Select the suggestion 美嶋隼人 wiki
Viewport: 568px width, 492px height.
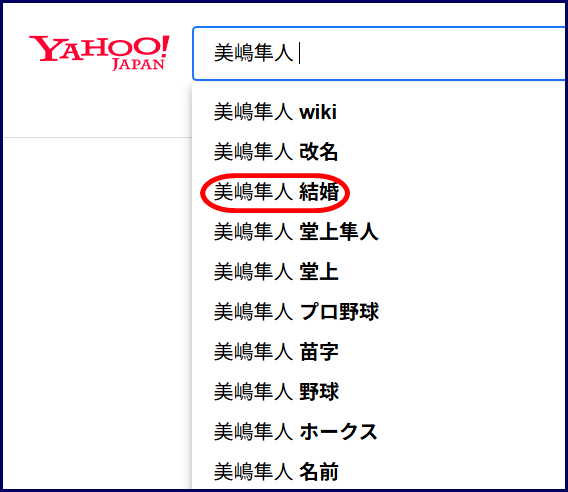click(x=379, y=112)
